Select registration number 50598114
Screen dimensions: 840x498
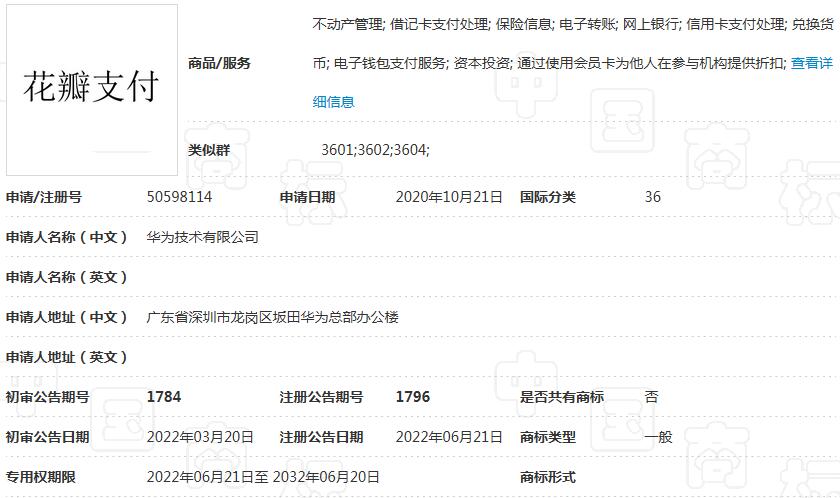tap(179, 197)
